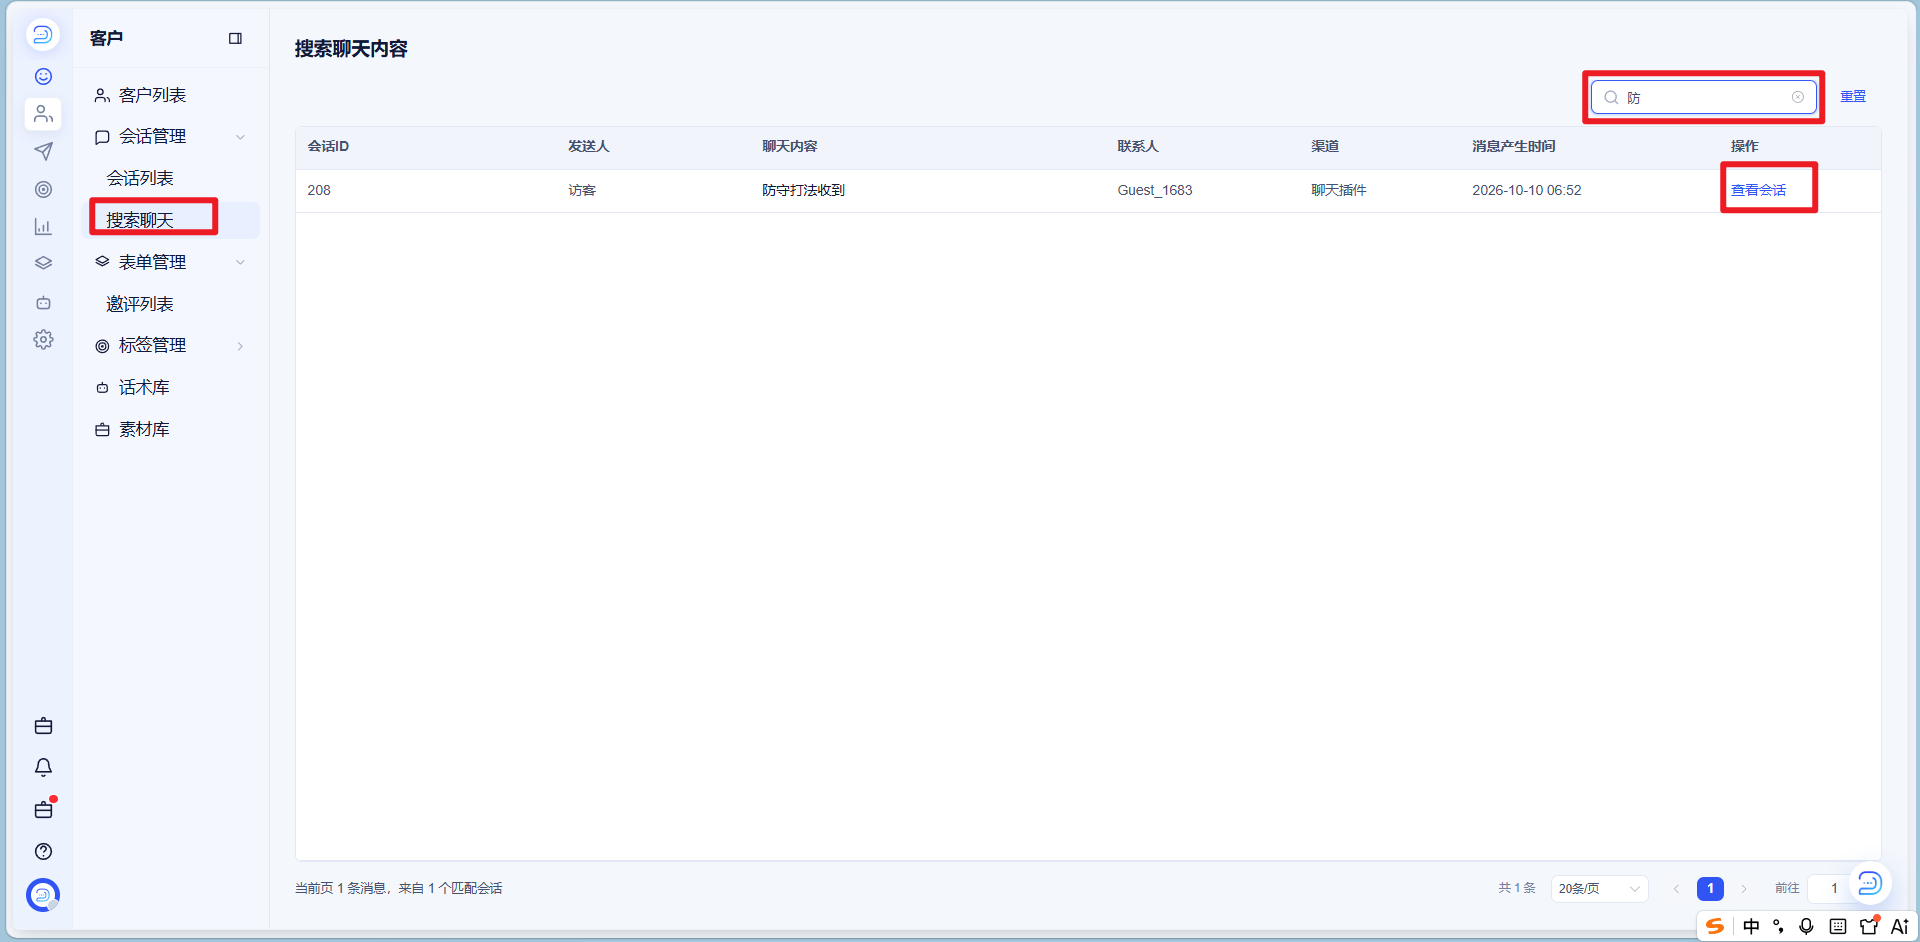Click 查看会话 for session 208
The image size is (1920, 942).
coord(1758,190)
